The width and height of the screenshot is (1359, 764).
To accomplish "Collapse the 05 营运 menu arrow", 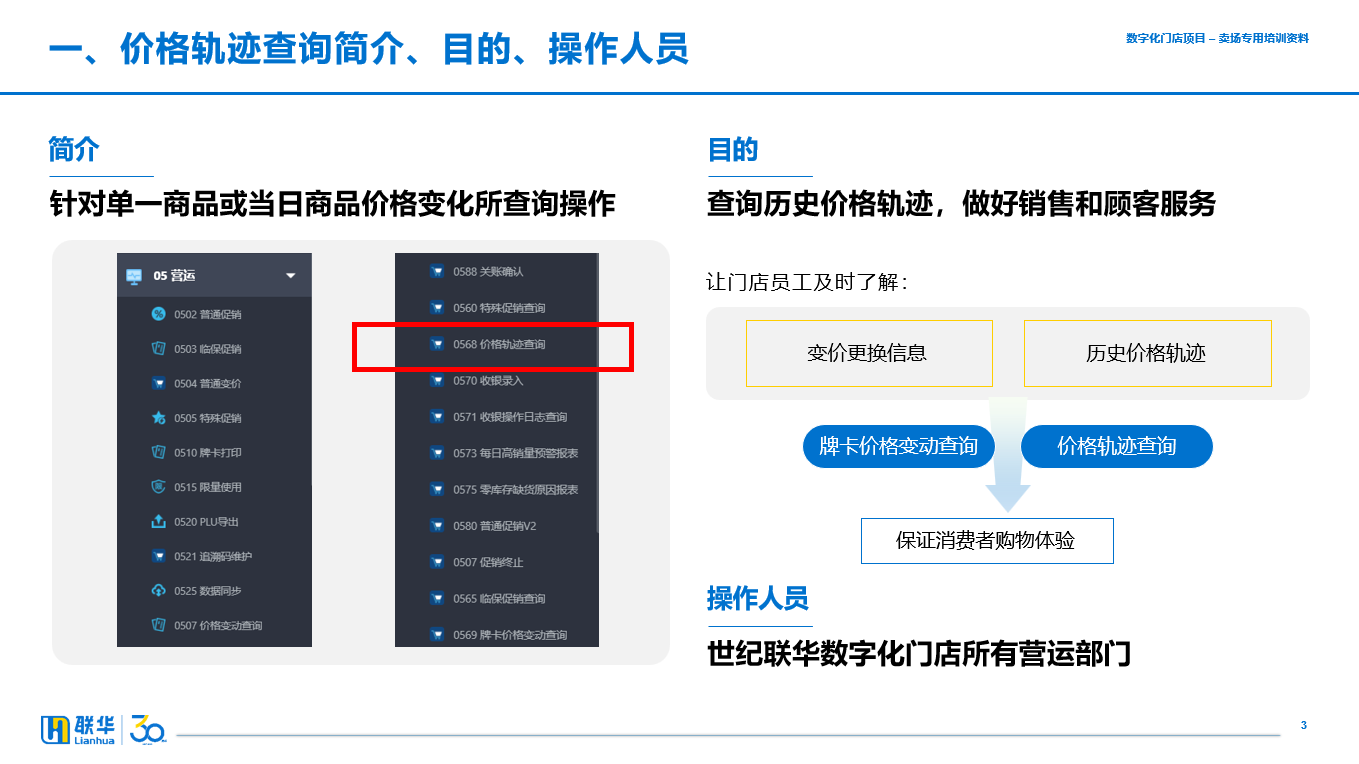I will (291, 276).
